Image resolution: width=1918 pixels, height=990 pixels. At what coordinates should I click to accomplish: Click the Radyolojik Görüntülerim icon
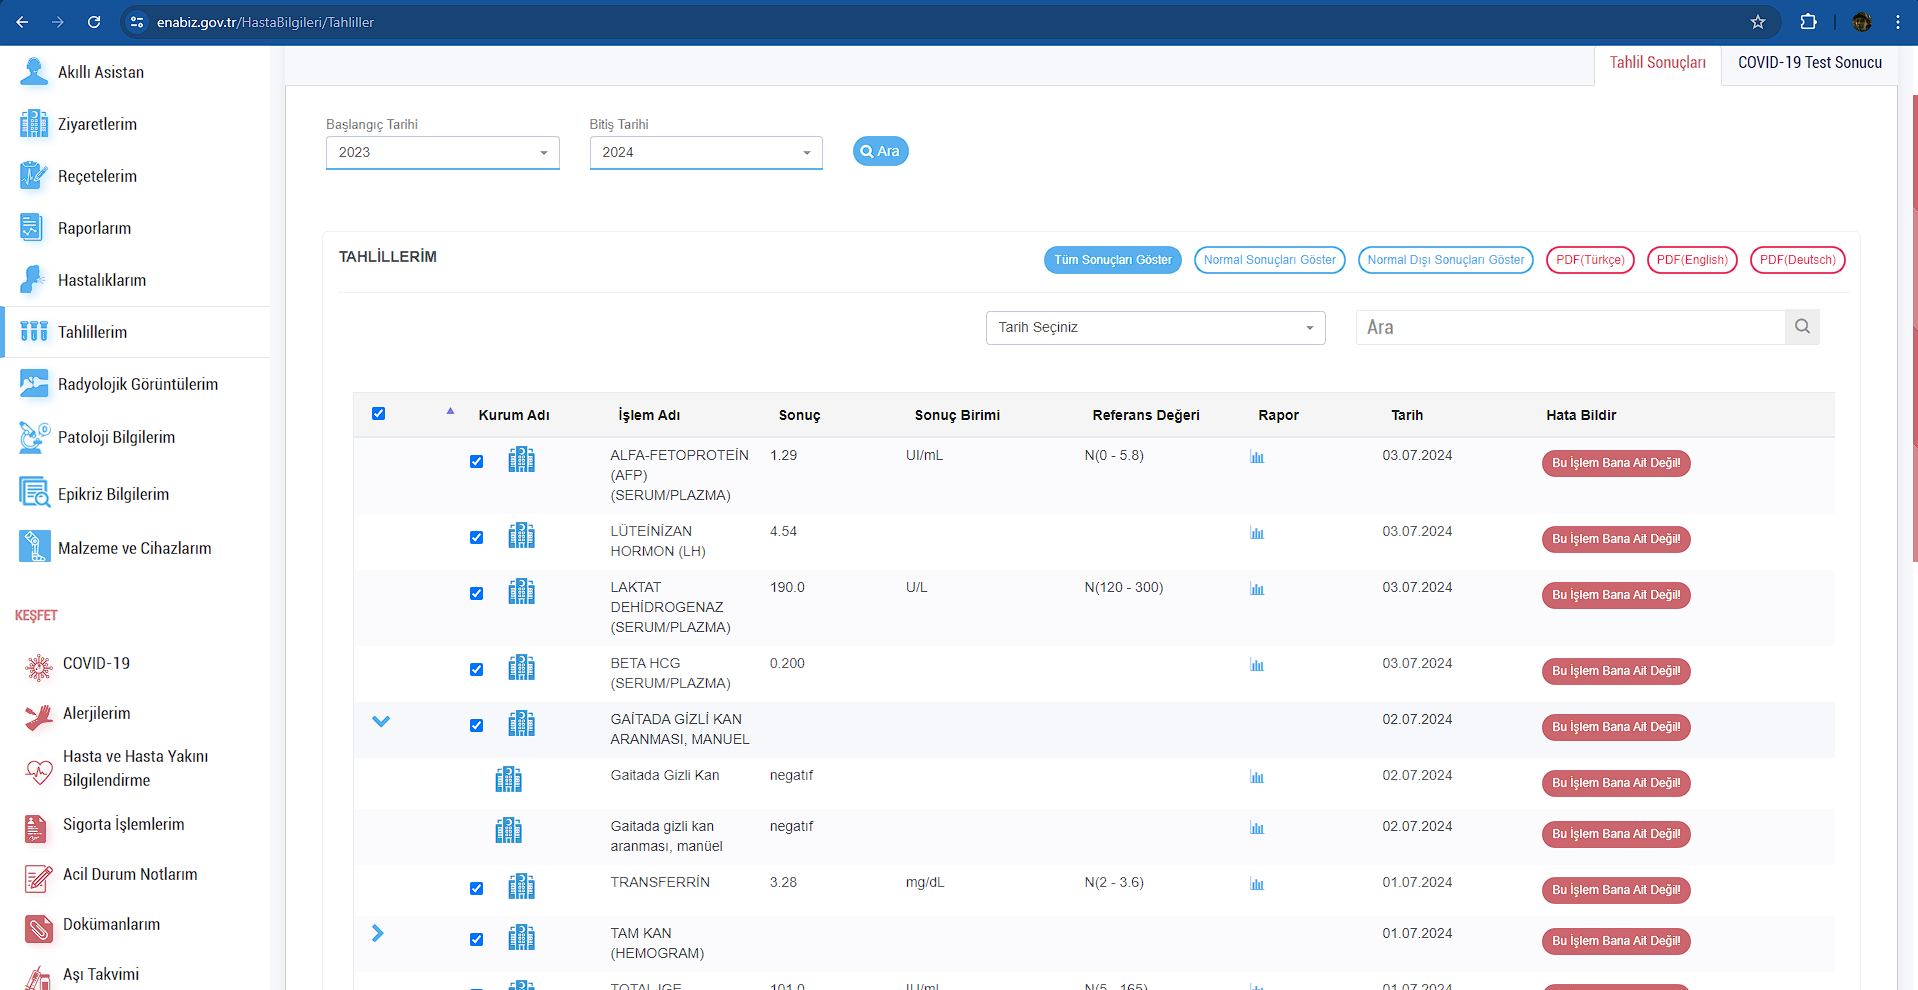(34, 384)
